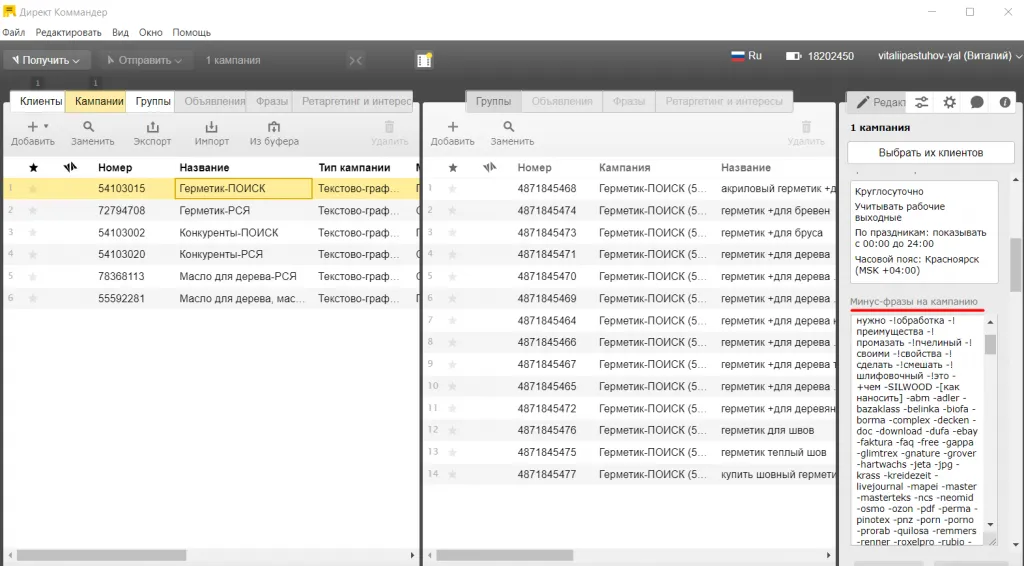The width and height of the screenshot is (1024, 566).
Task: Sort groups by Кампания column header
Action: point(624,168)
